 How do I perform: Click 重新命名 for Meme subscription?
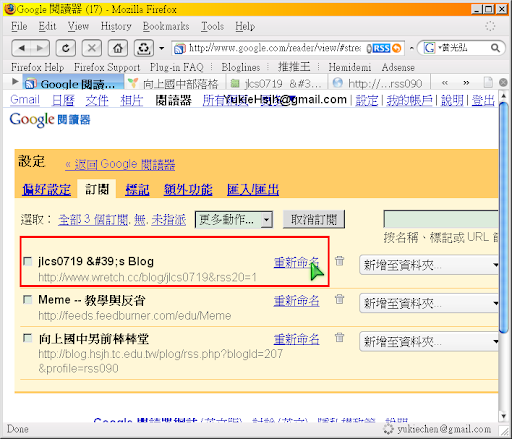click(x=296, y=301)
